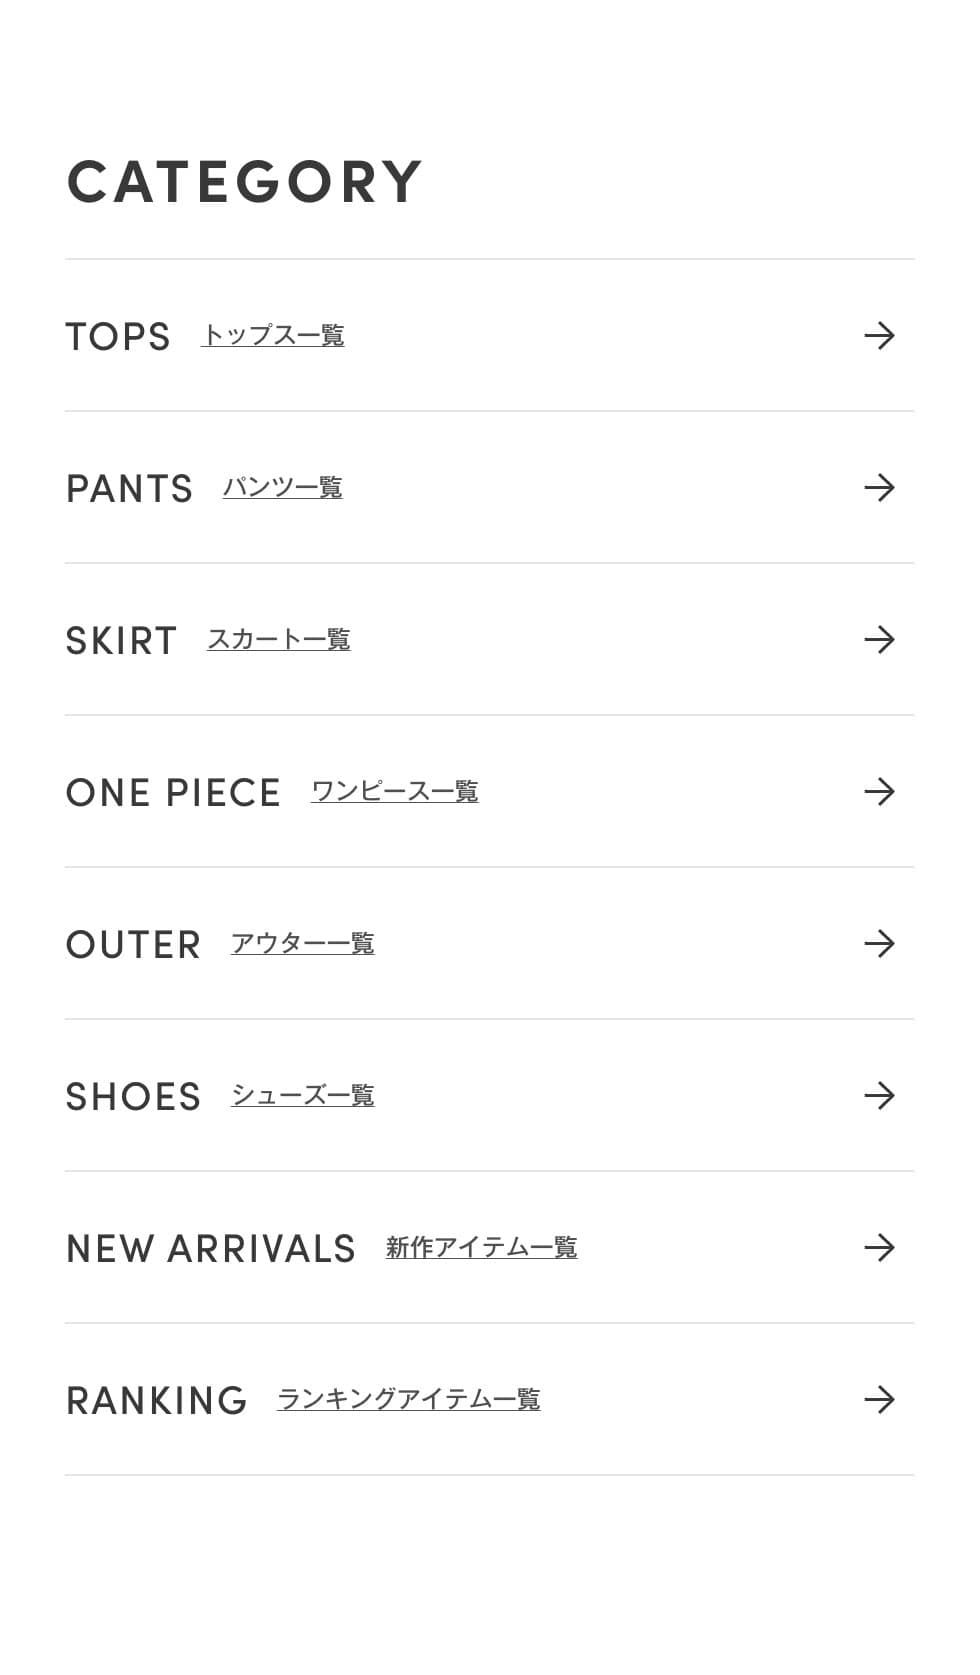The height and width of the screenshot is (1675, 980).
Task: Click the arrow icon in OUTER row
Action: coord(879,944)
